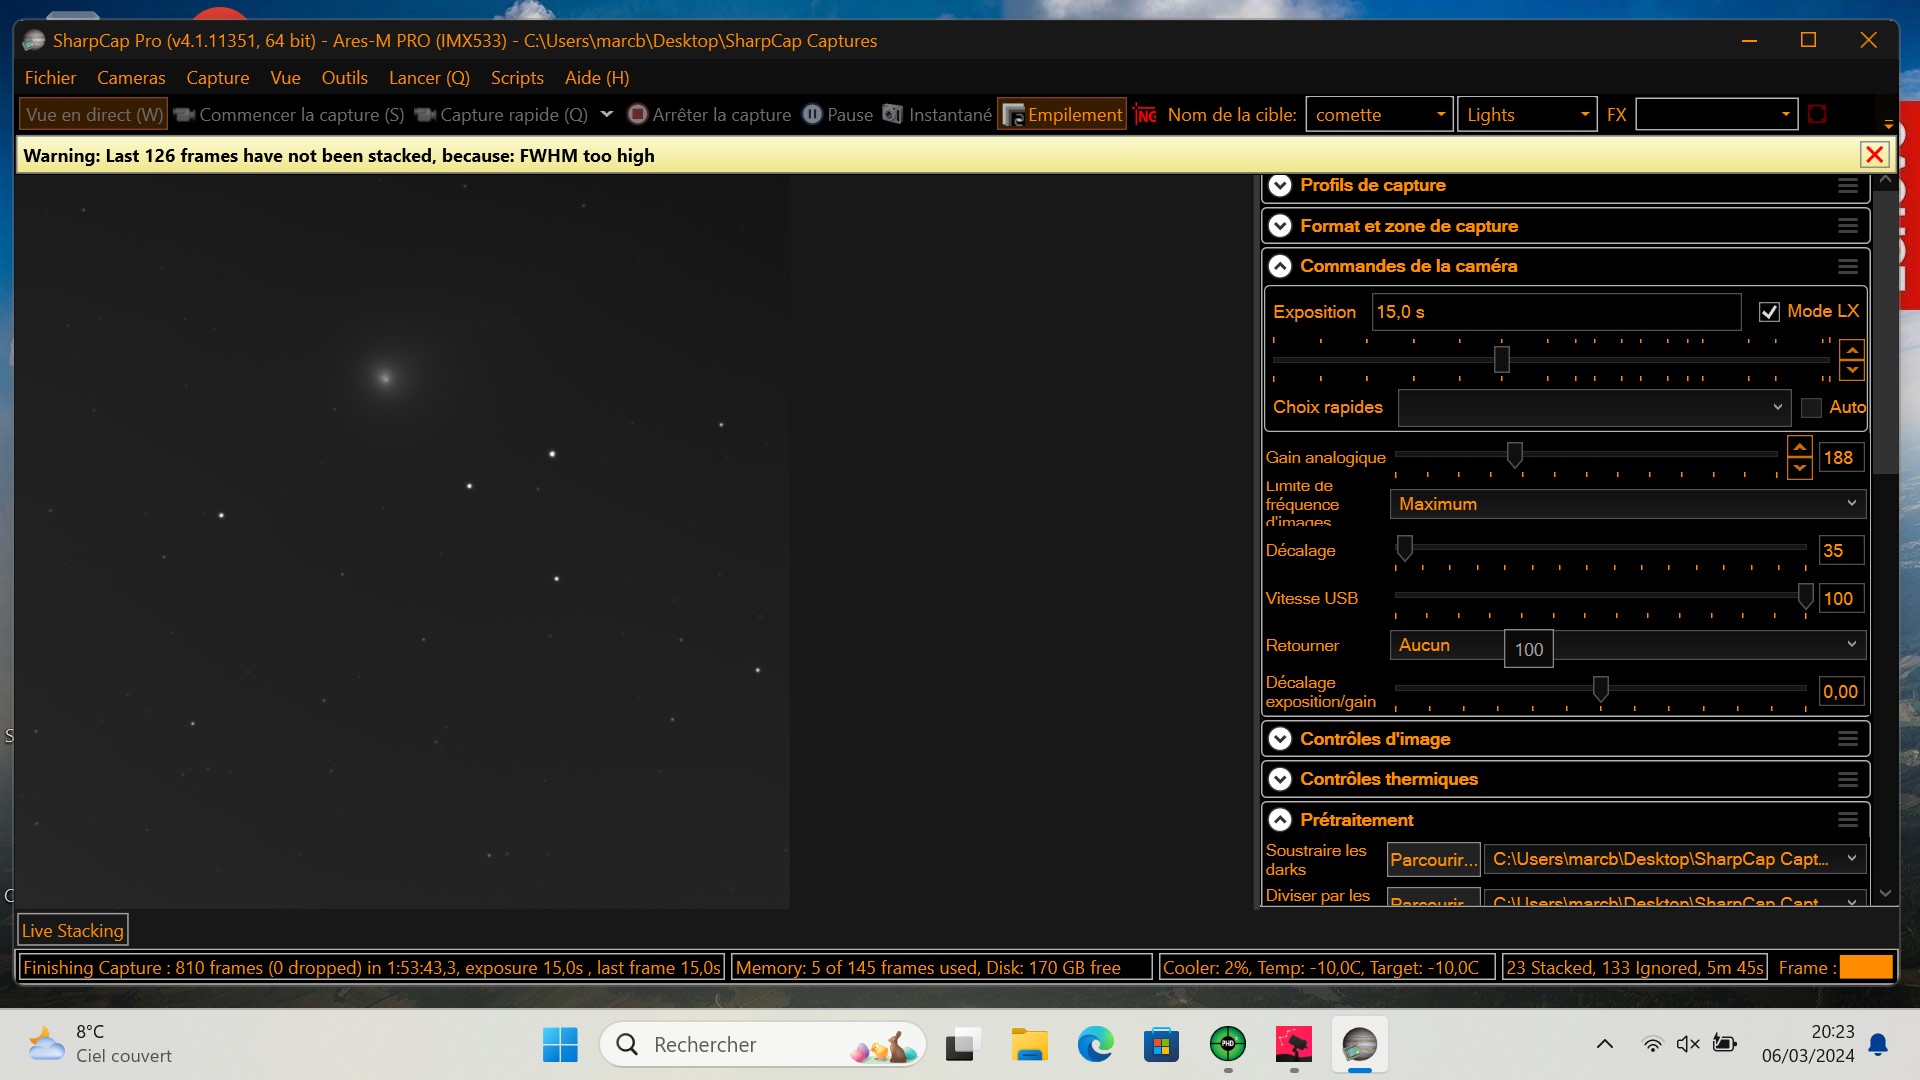
Task: Click the red NC icon in toolbar
Action: [x=1146, y=115]
